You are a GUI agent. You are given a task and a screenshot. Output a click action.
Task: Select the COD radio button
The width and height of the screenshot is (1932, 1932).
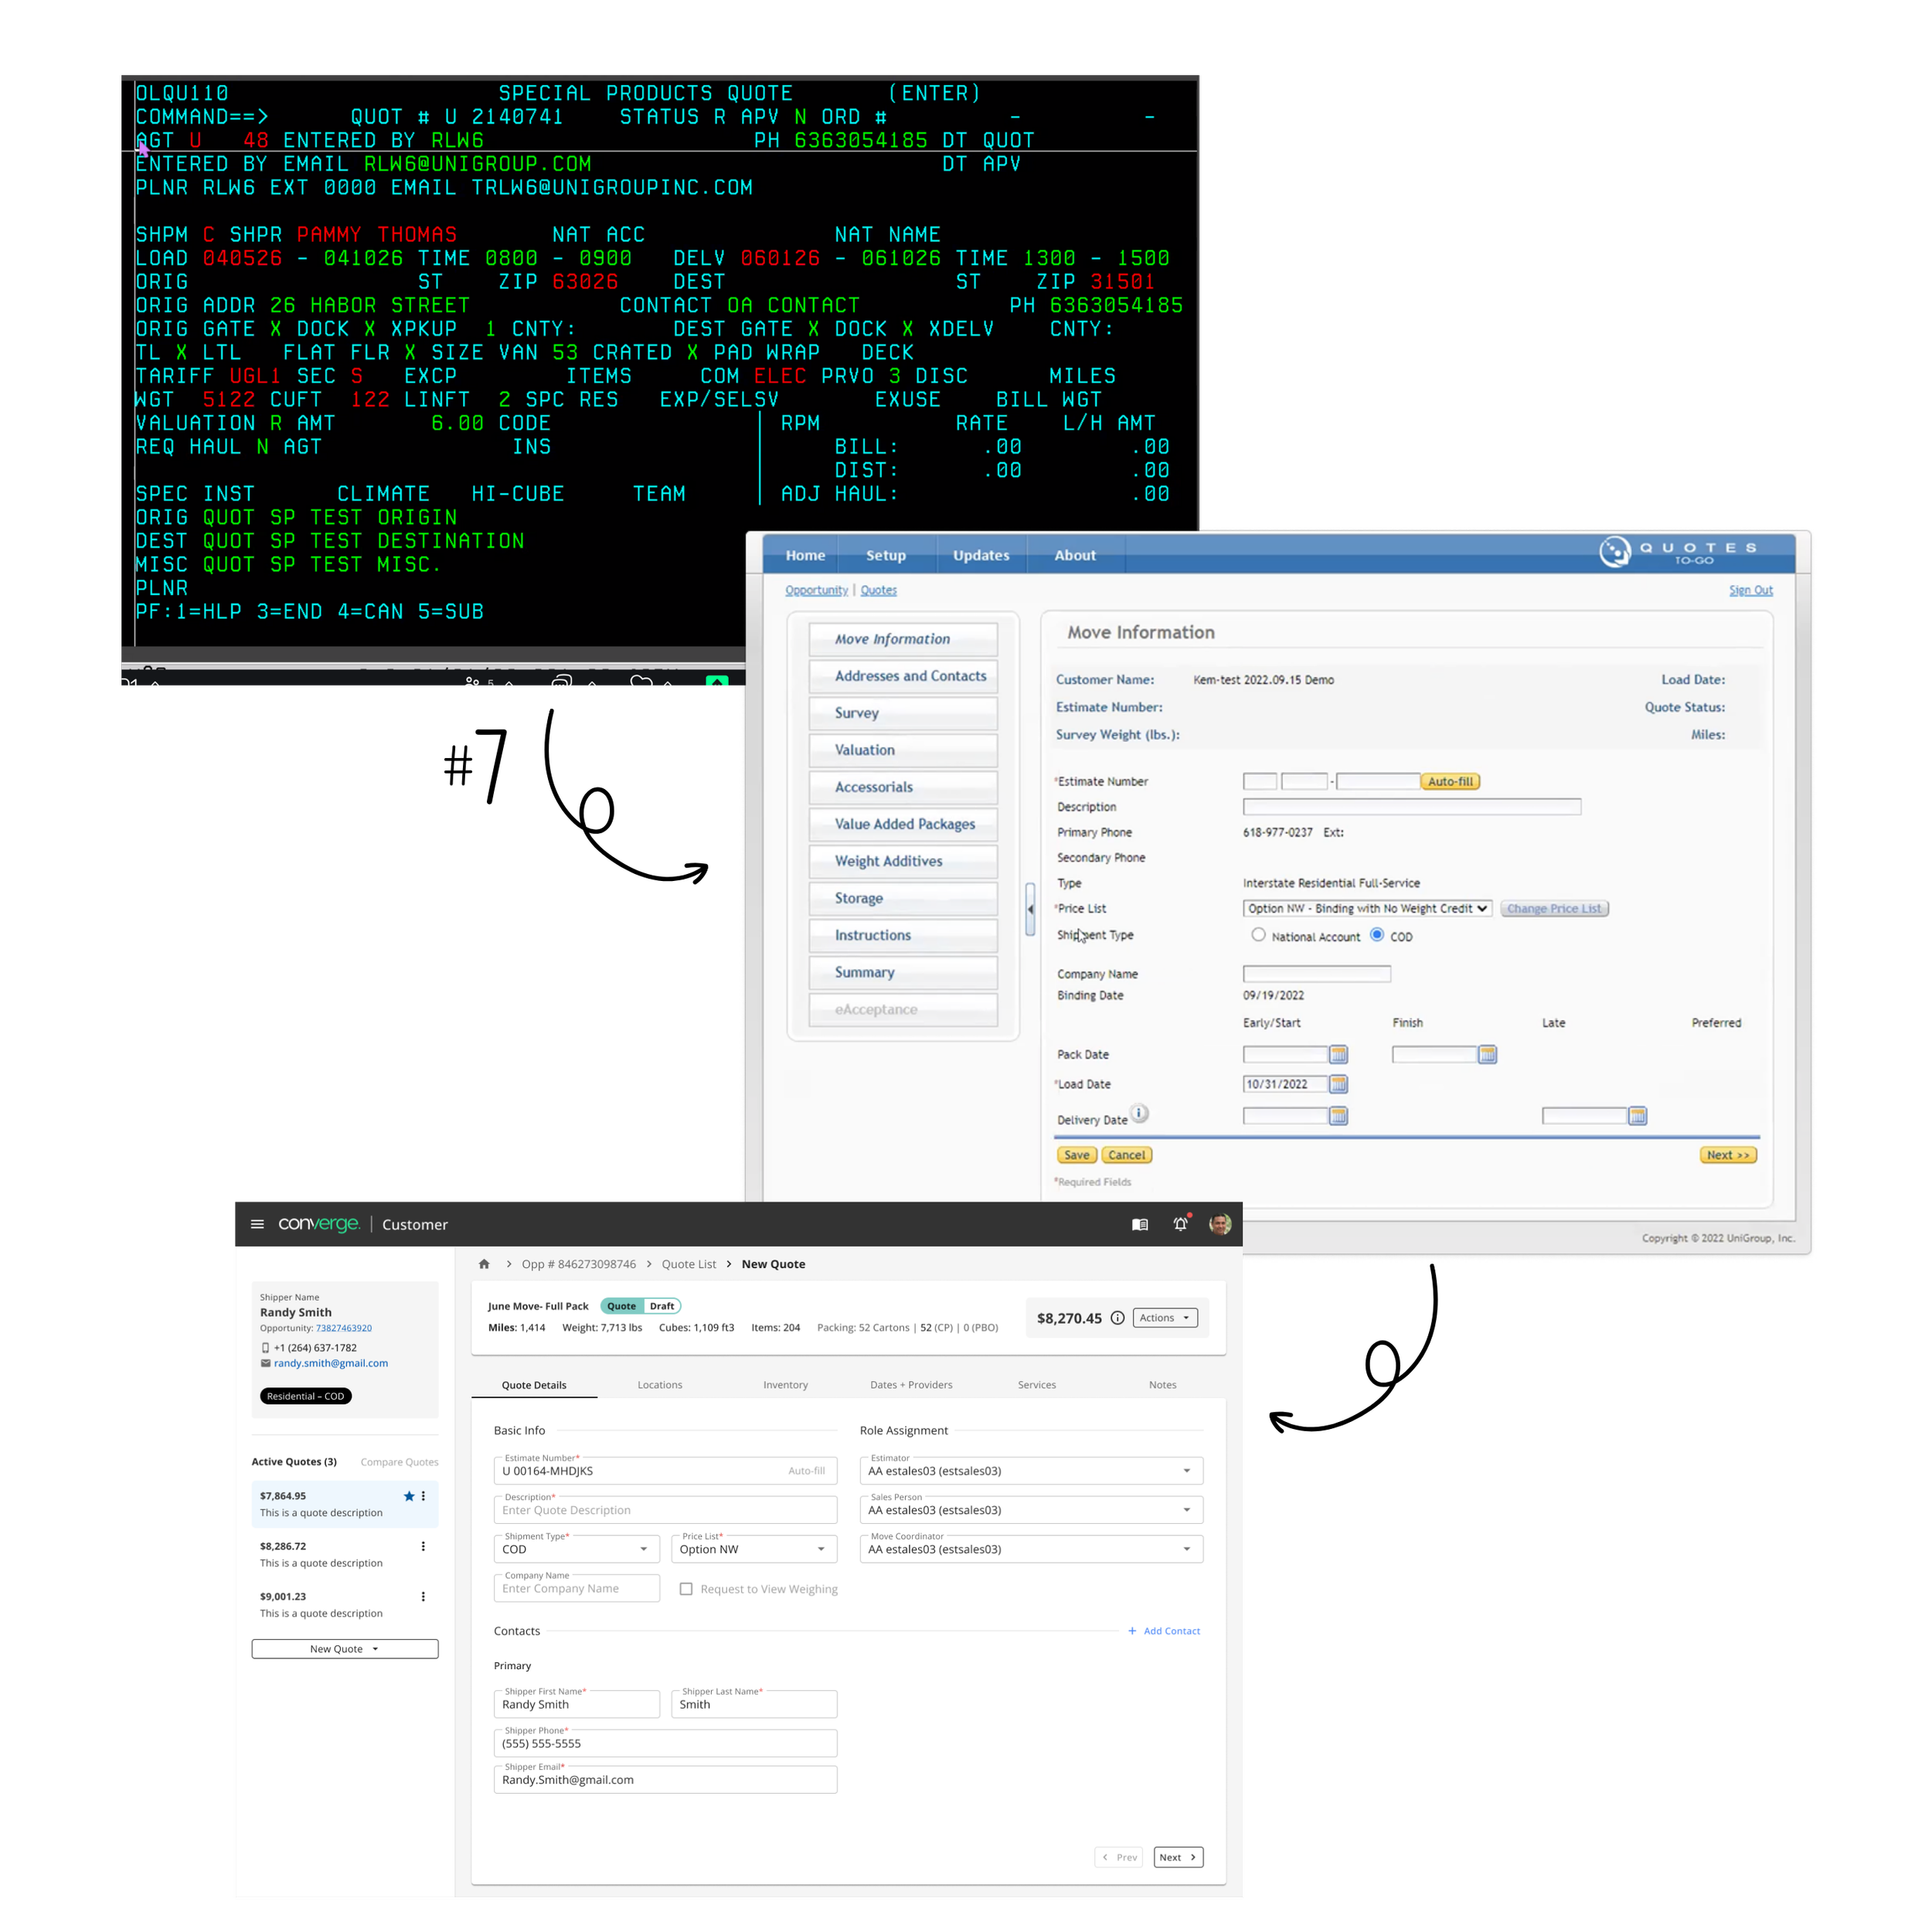[x=1377, y=935]
